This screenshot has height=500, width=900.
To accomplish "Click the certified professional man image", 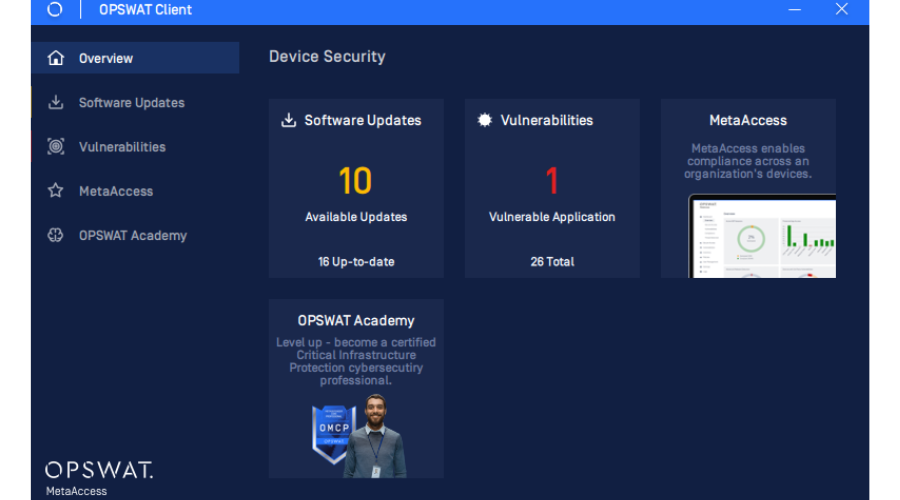I will click(375, 436).
